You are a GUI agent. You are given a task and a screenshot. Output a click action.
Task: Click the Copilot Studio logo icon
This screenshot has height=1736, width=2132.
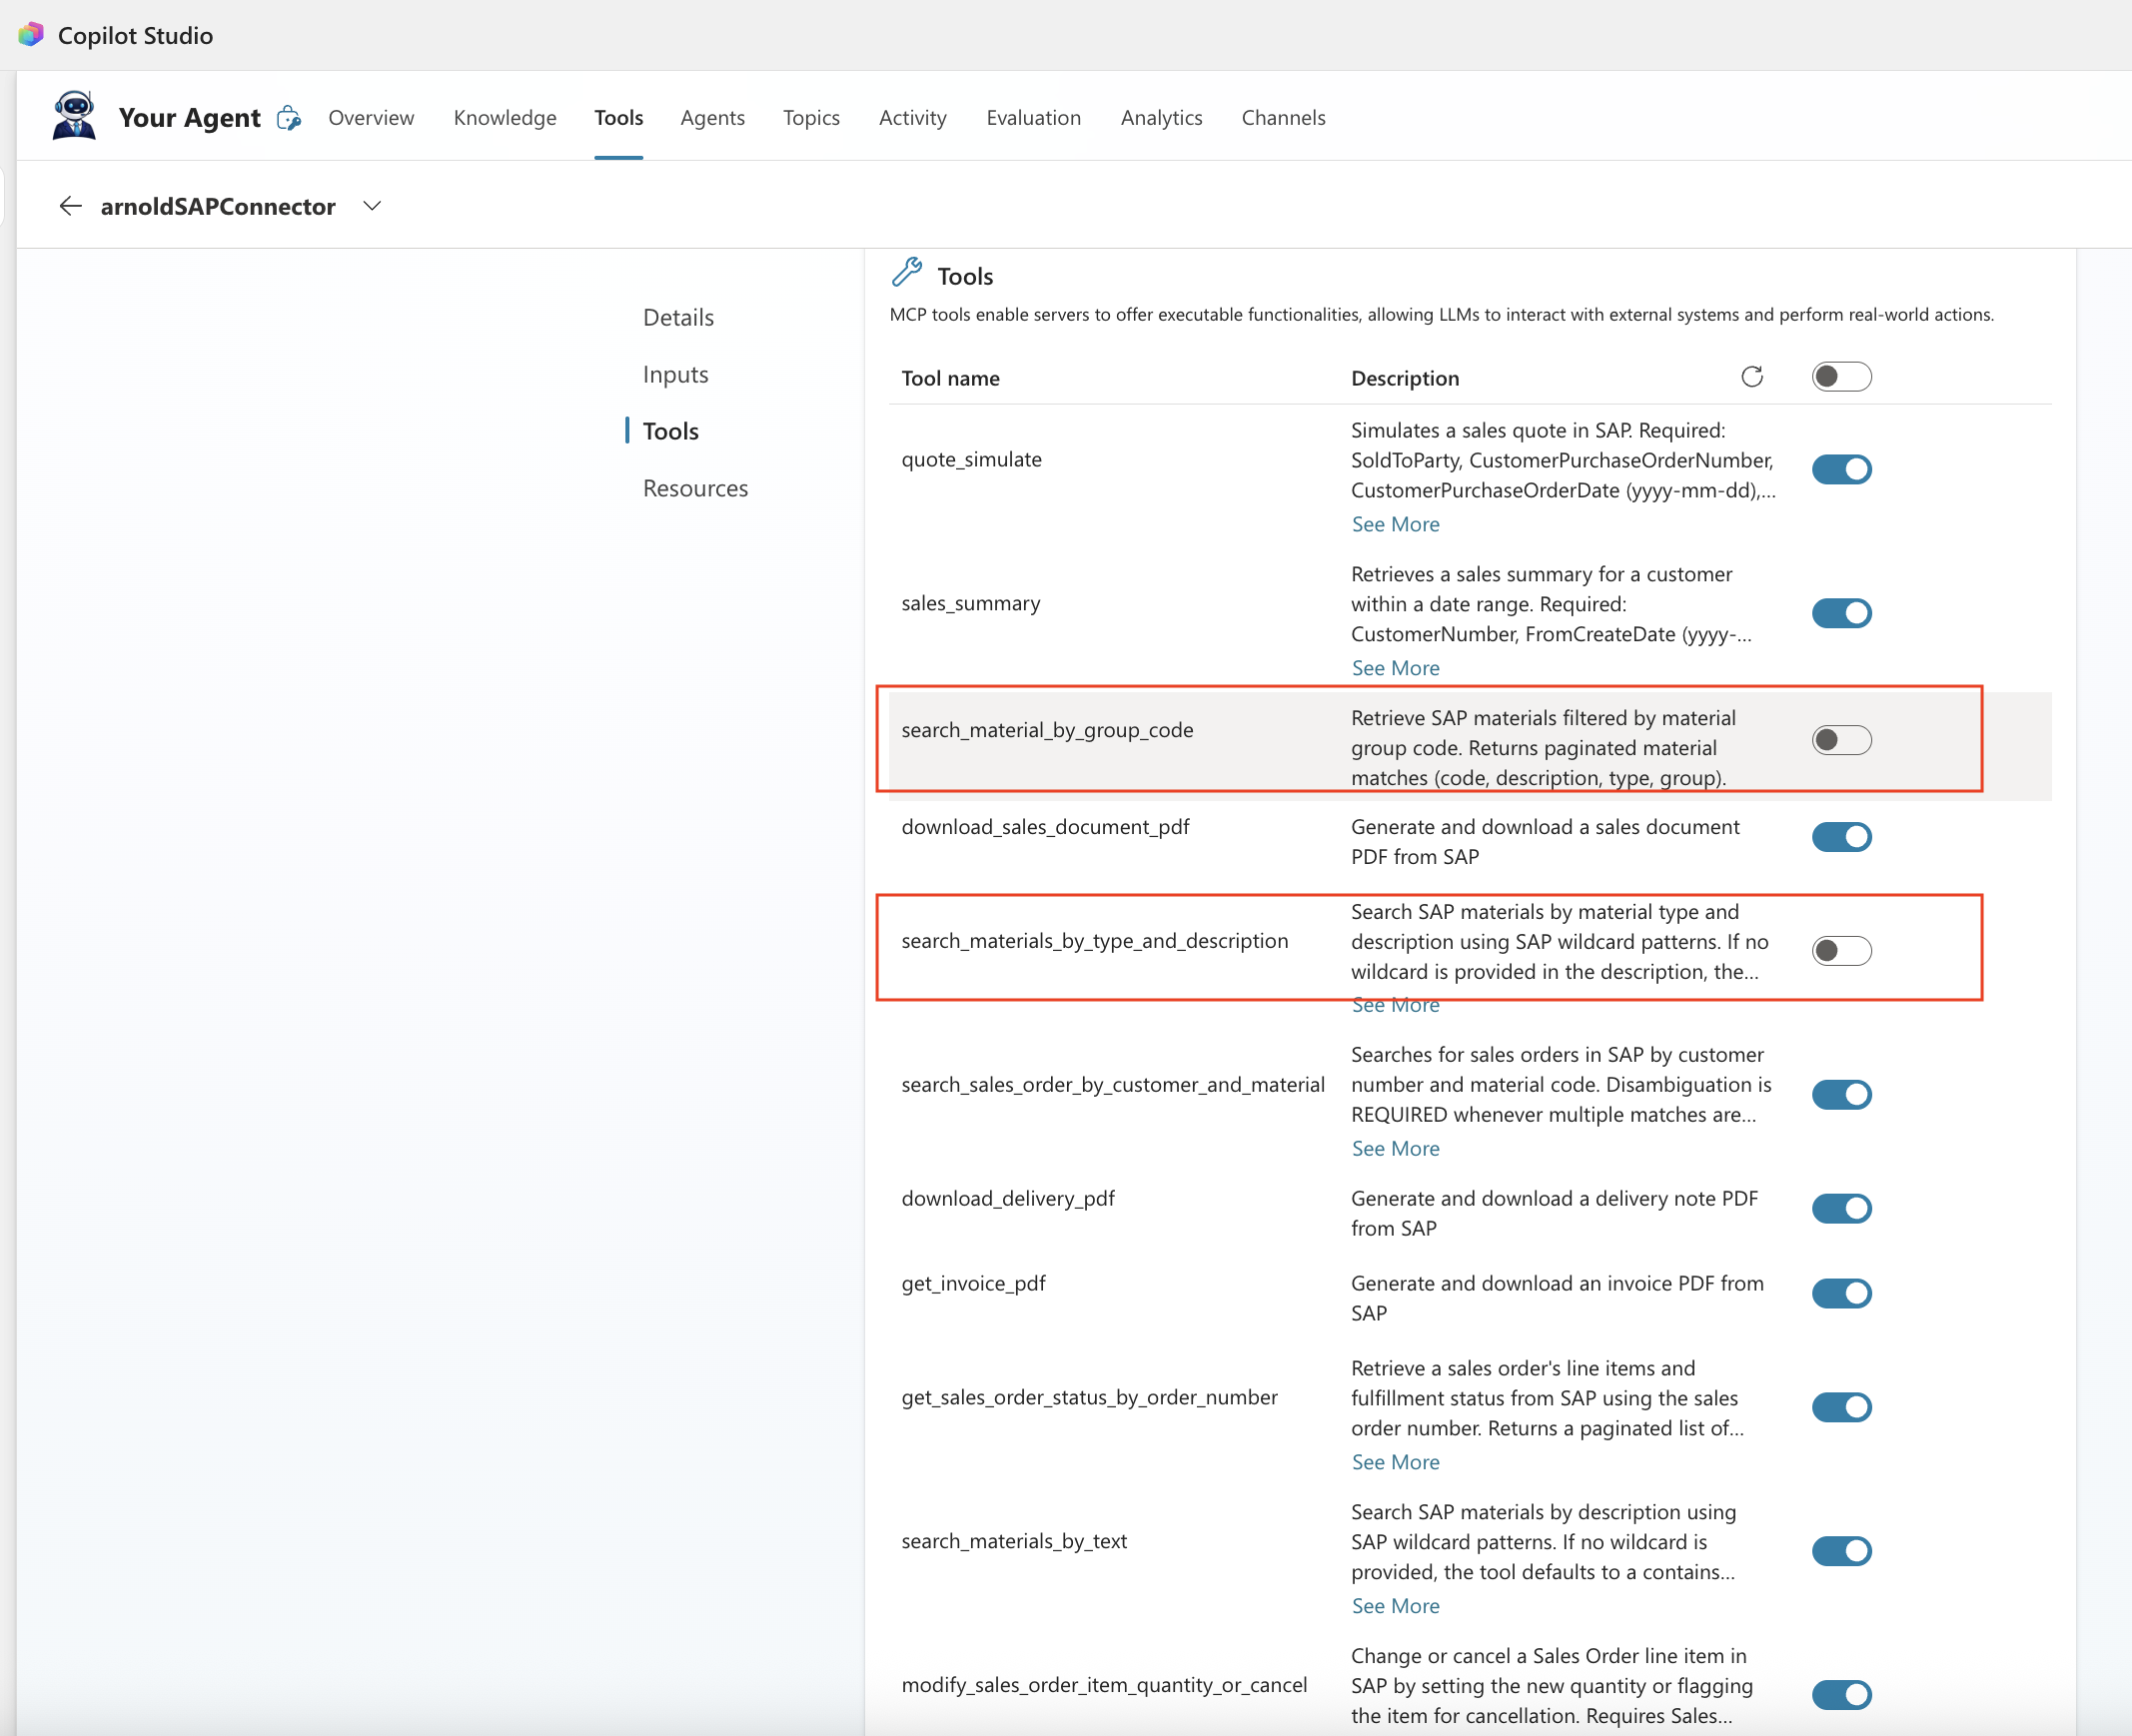pyautogui.click(x=31, y=35)
